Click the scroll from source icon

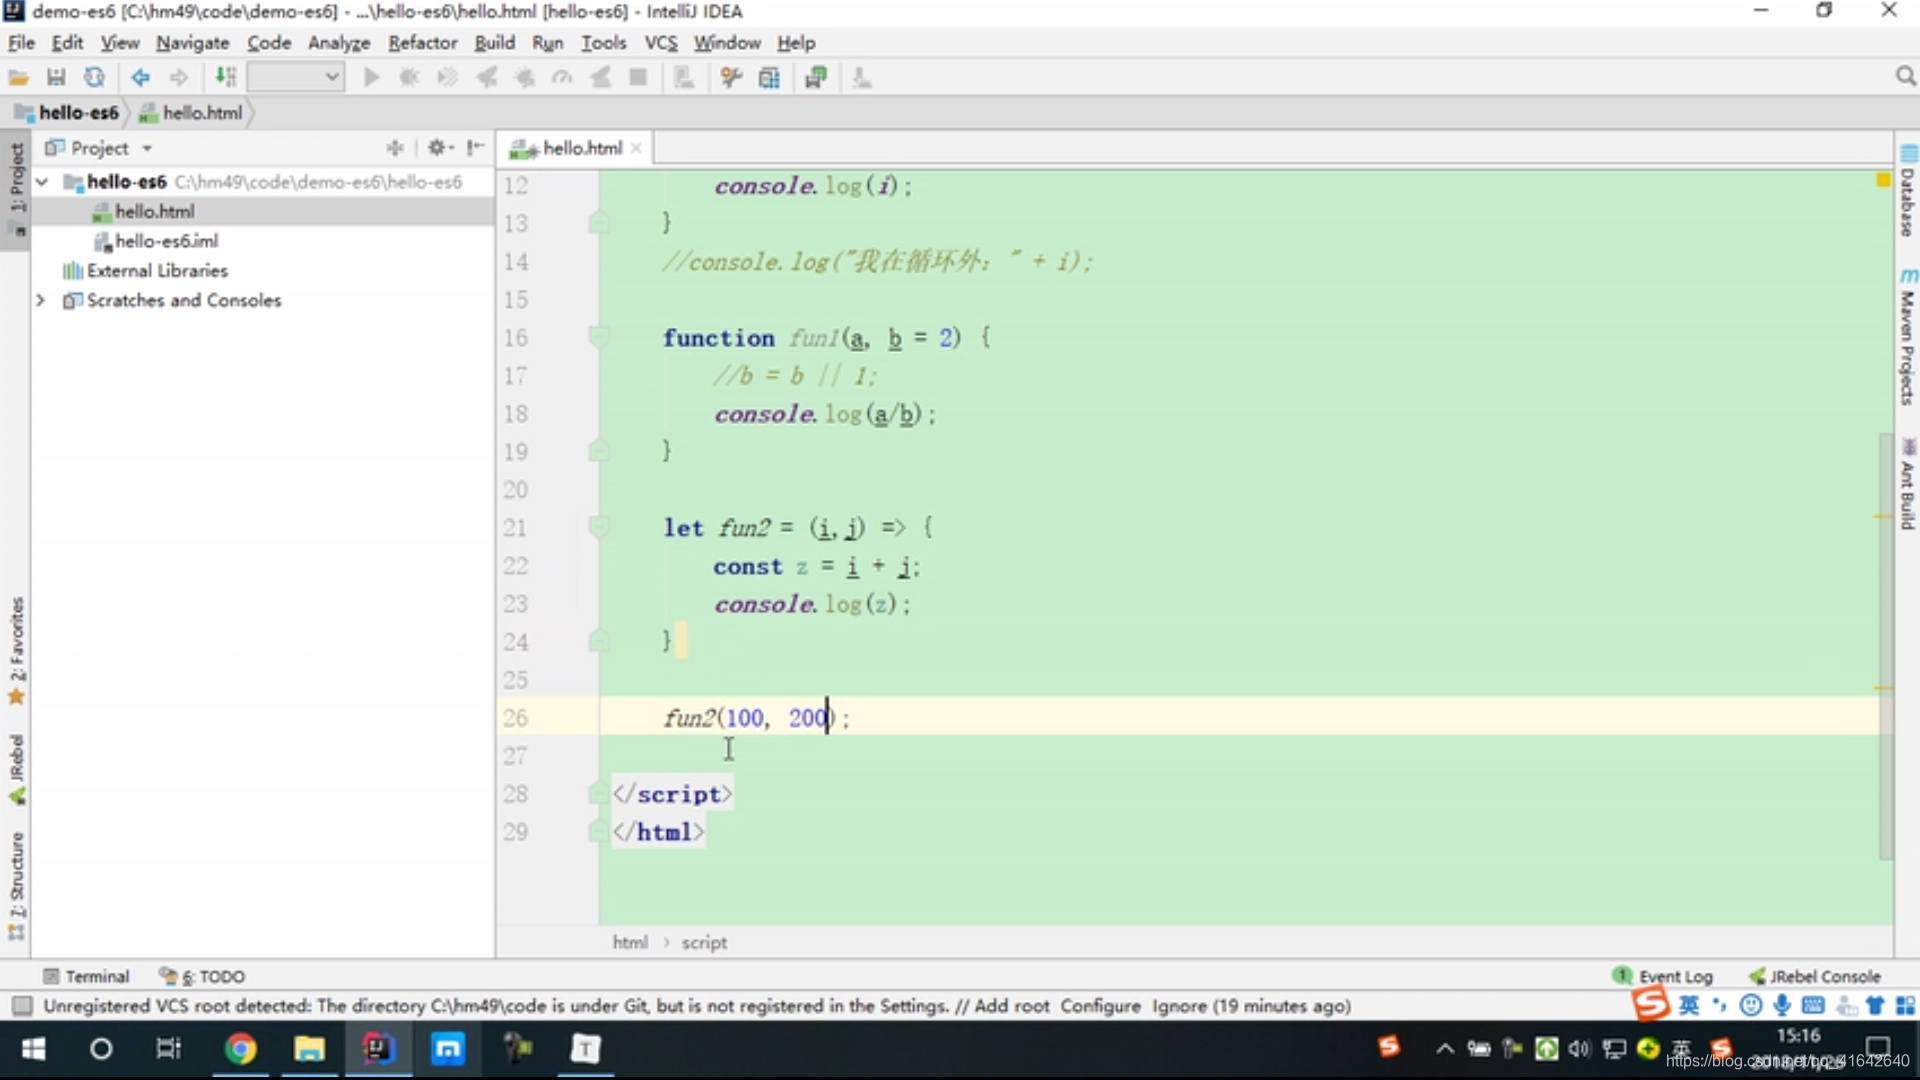(395, 148)
